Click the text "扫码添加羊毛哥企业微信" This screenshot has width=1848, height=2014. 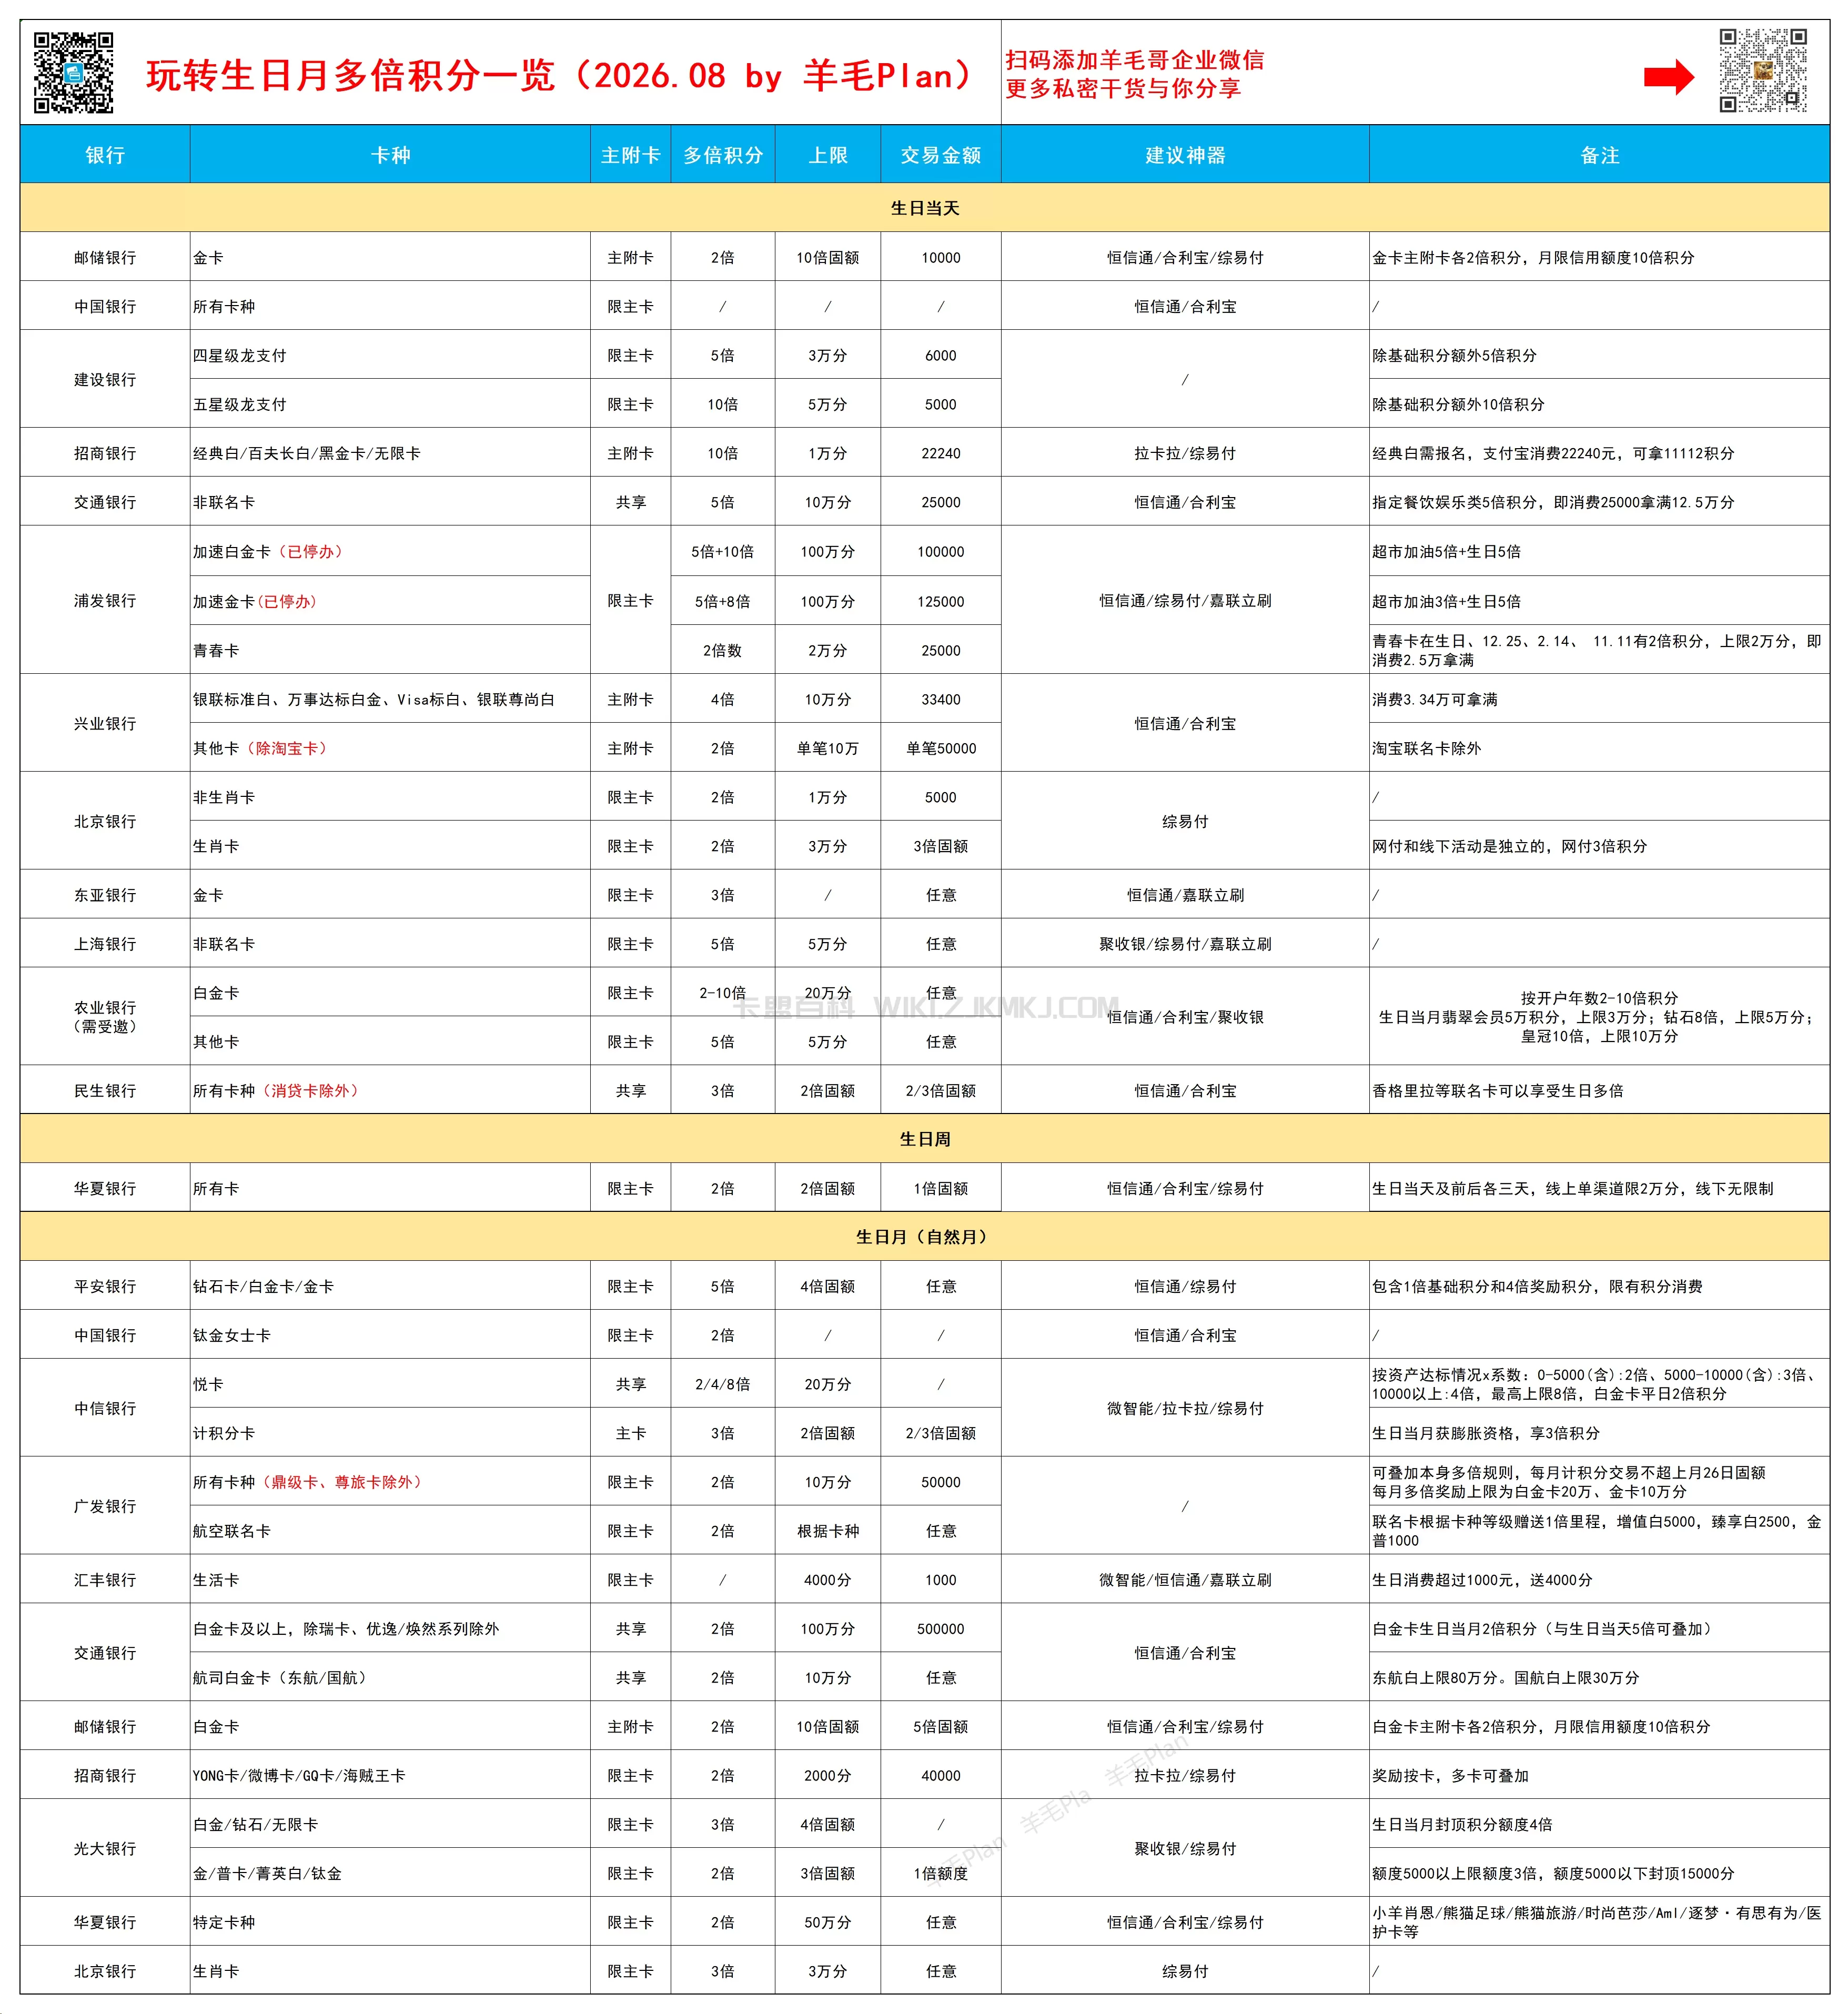[1135, 60]
